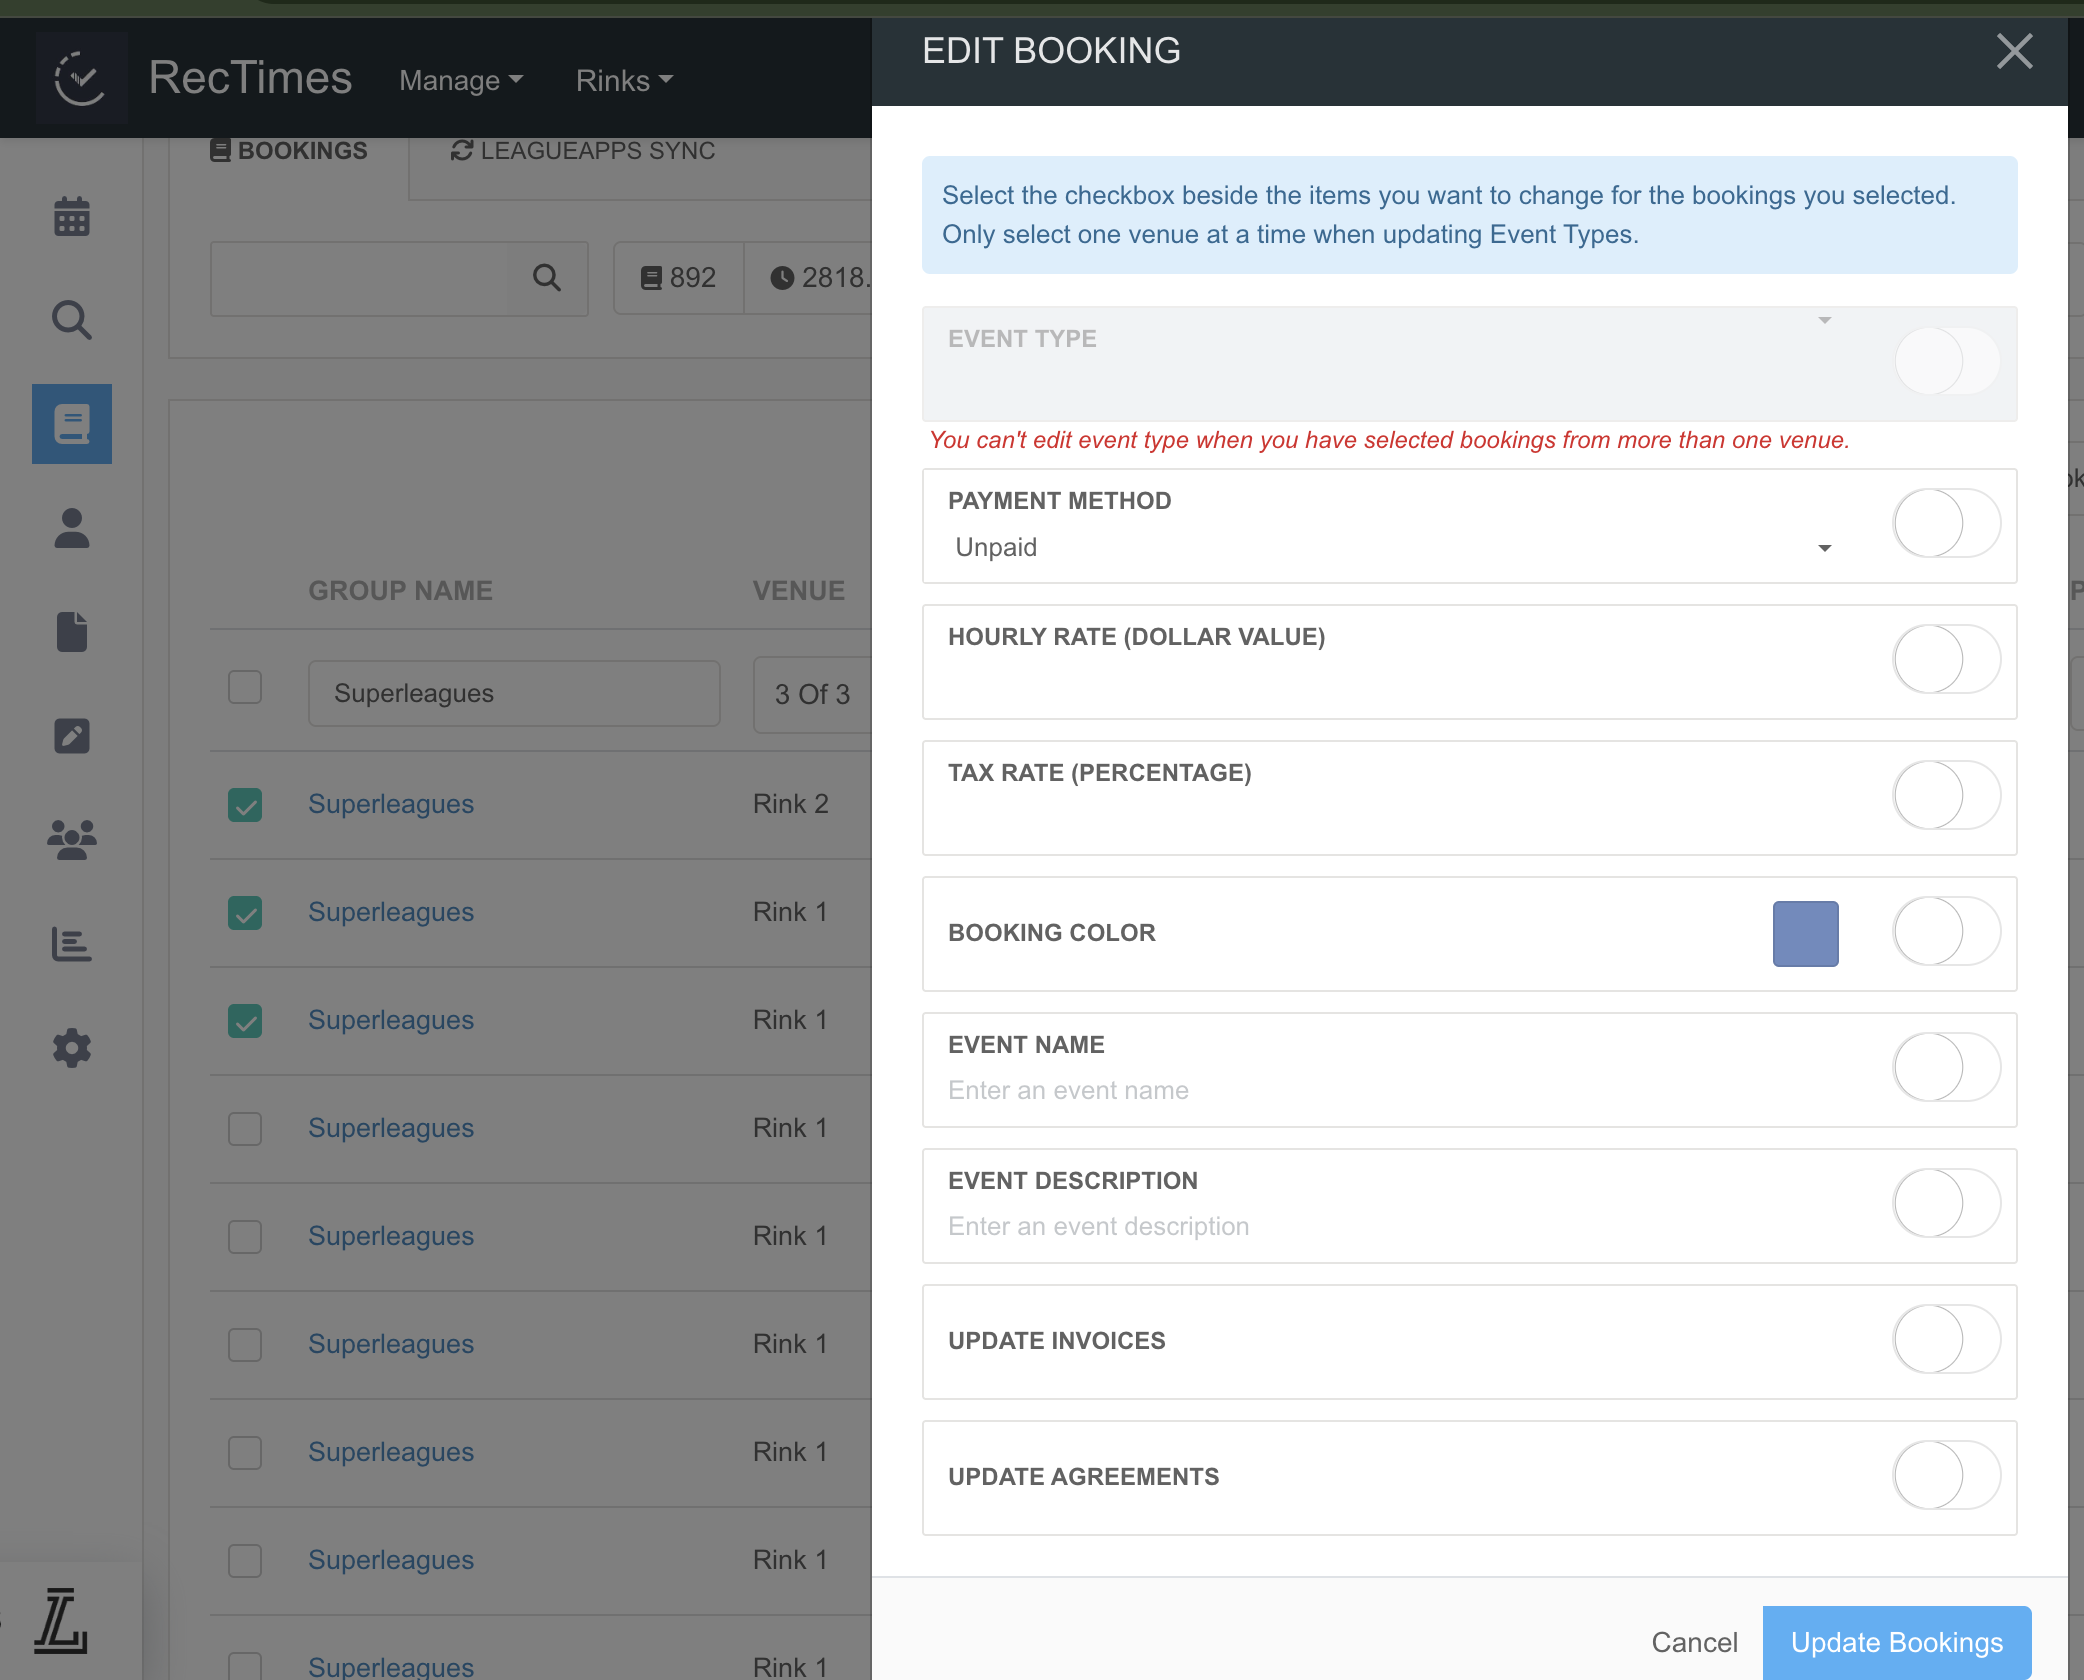This screenshot has height=1680, width=2084.
Task: Open the reports chart sidebar icon
Action: pos(72,944)
